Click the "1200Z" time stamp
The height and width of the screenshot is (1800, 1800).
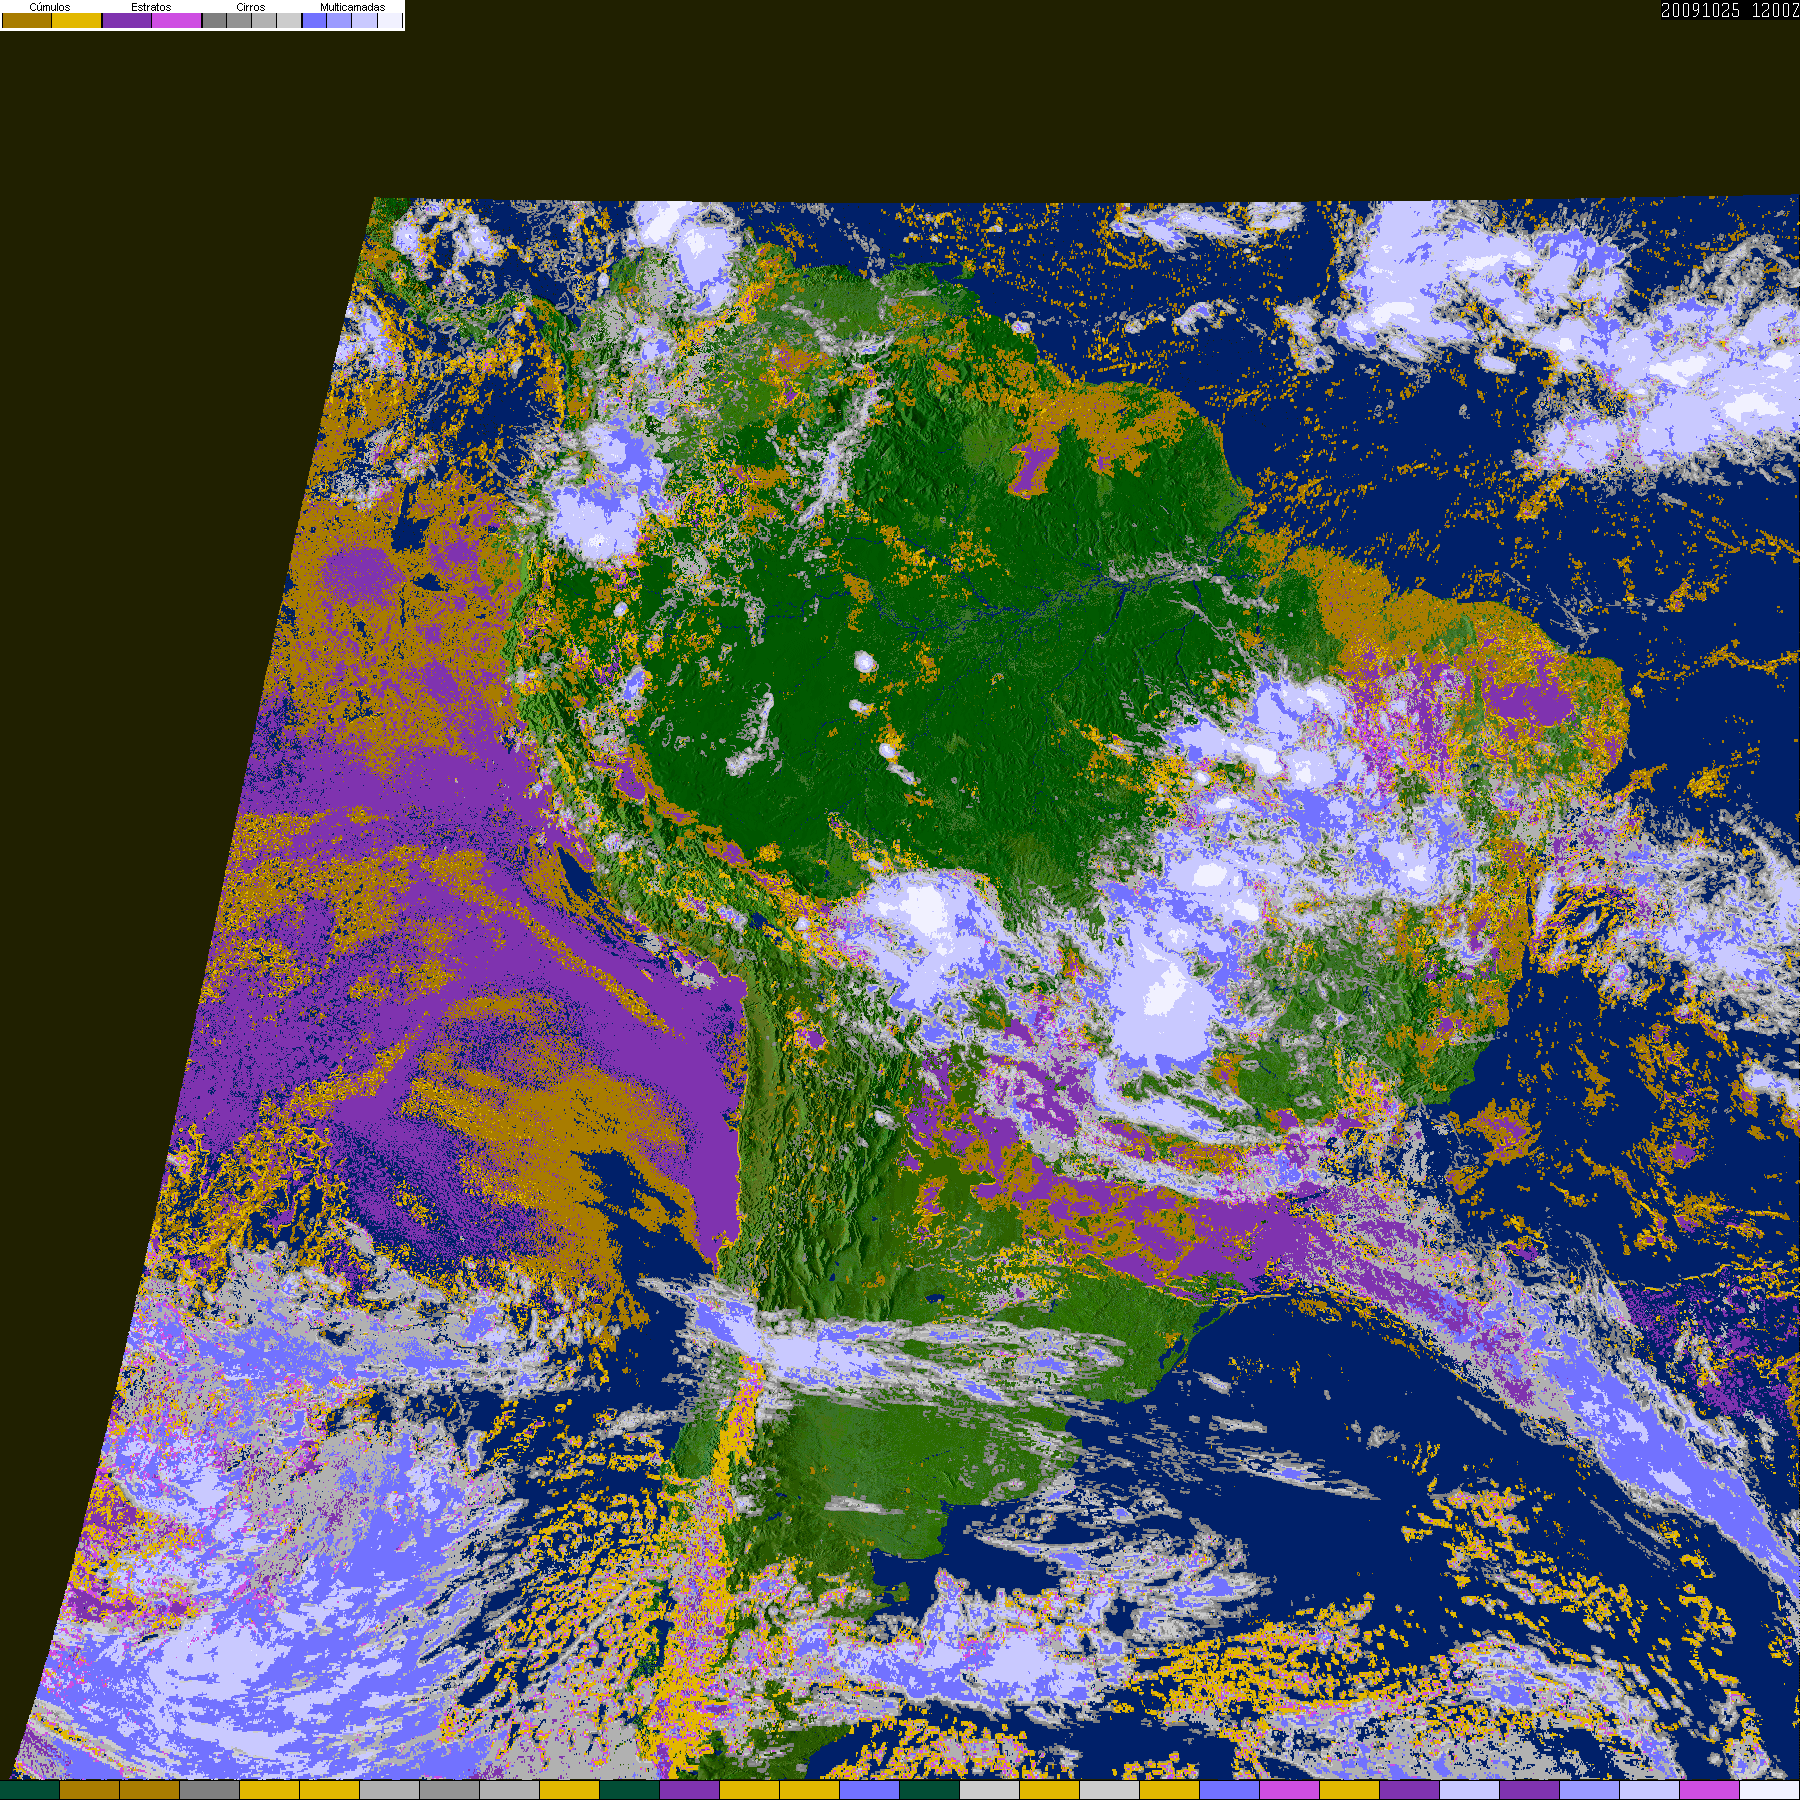1776,11
